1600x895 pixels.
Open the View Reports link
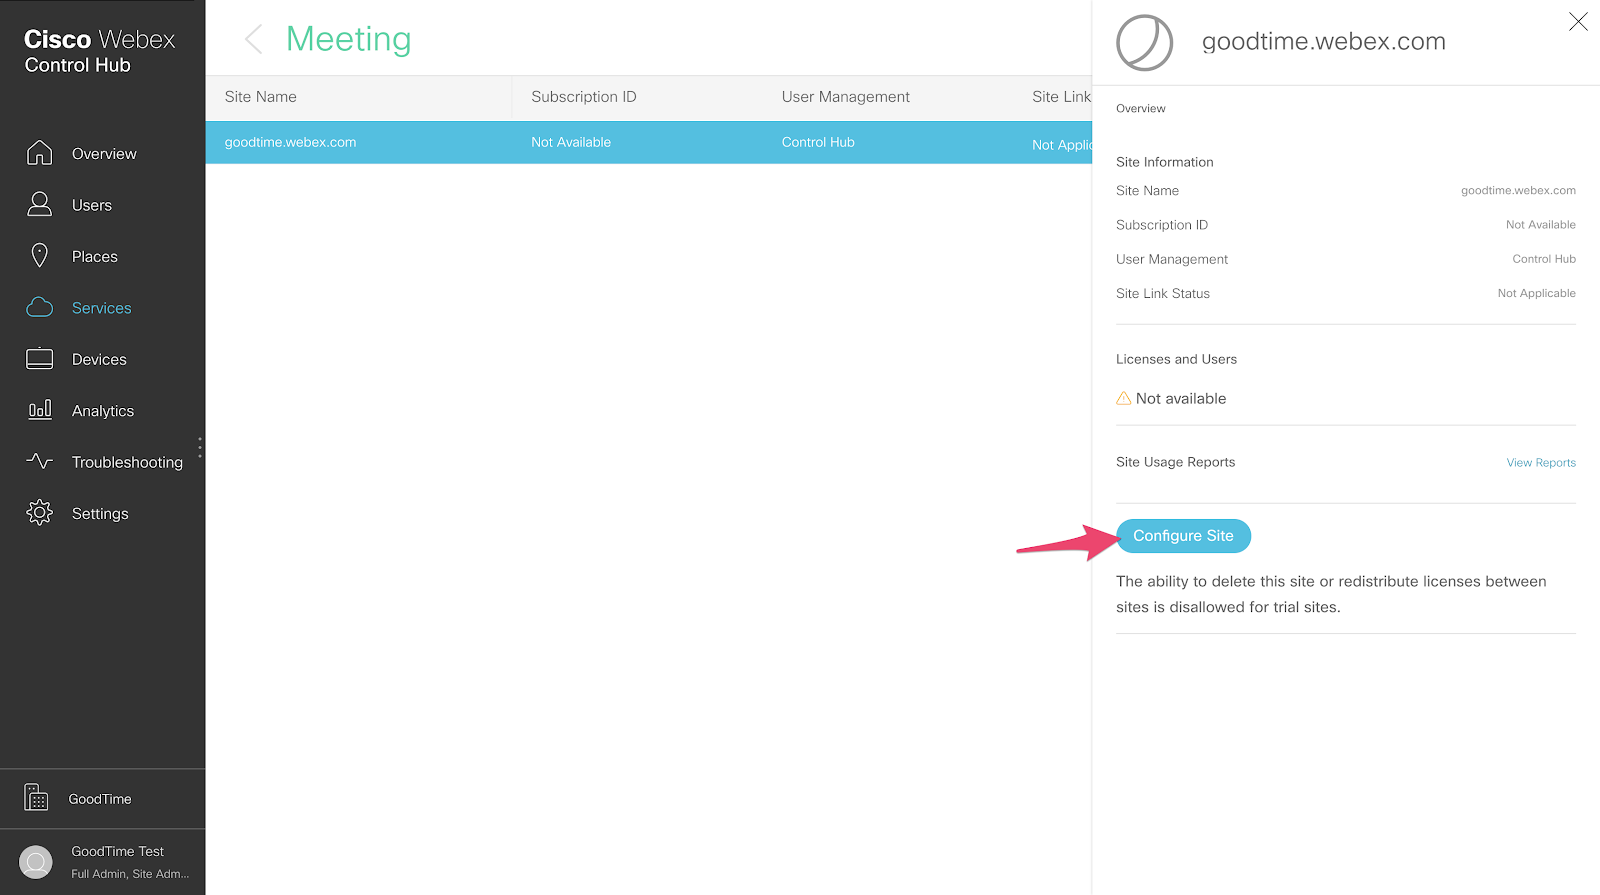[x=1541, y=463]
